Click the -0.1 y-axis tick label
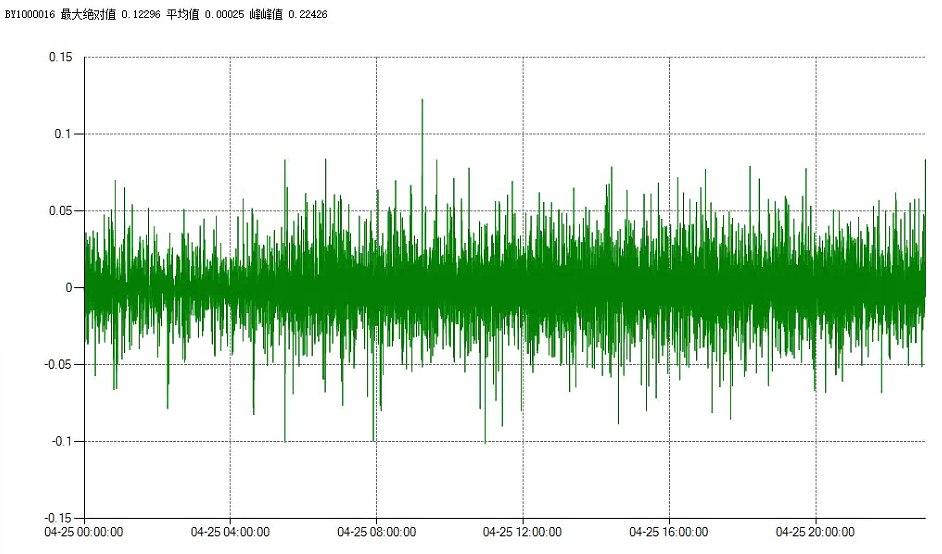This screenshot has height=554, width=942. click(x=62, y=442)
